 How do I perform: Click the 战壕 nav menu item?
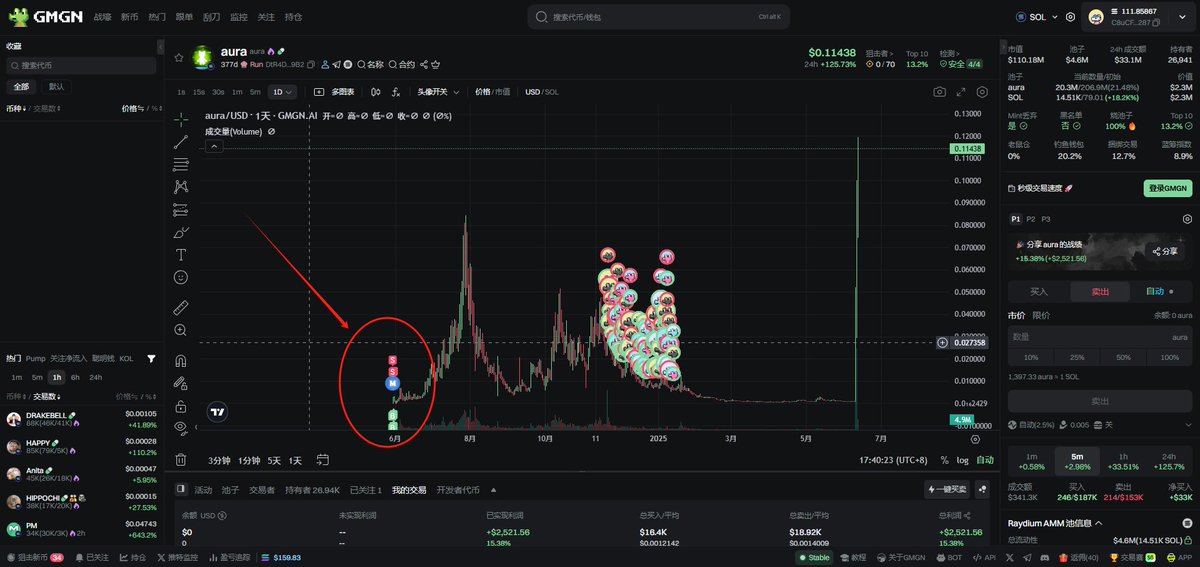[x=102, y=17]
